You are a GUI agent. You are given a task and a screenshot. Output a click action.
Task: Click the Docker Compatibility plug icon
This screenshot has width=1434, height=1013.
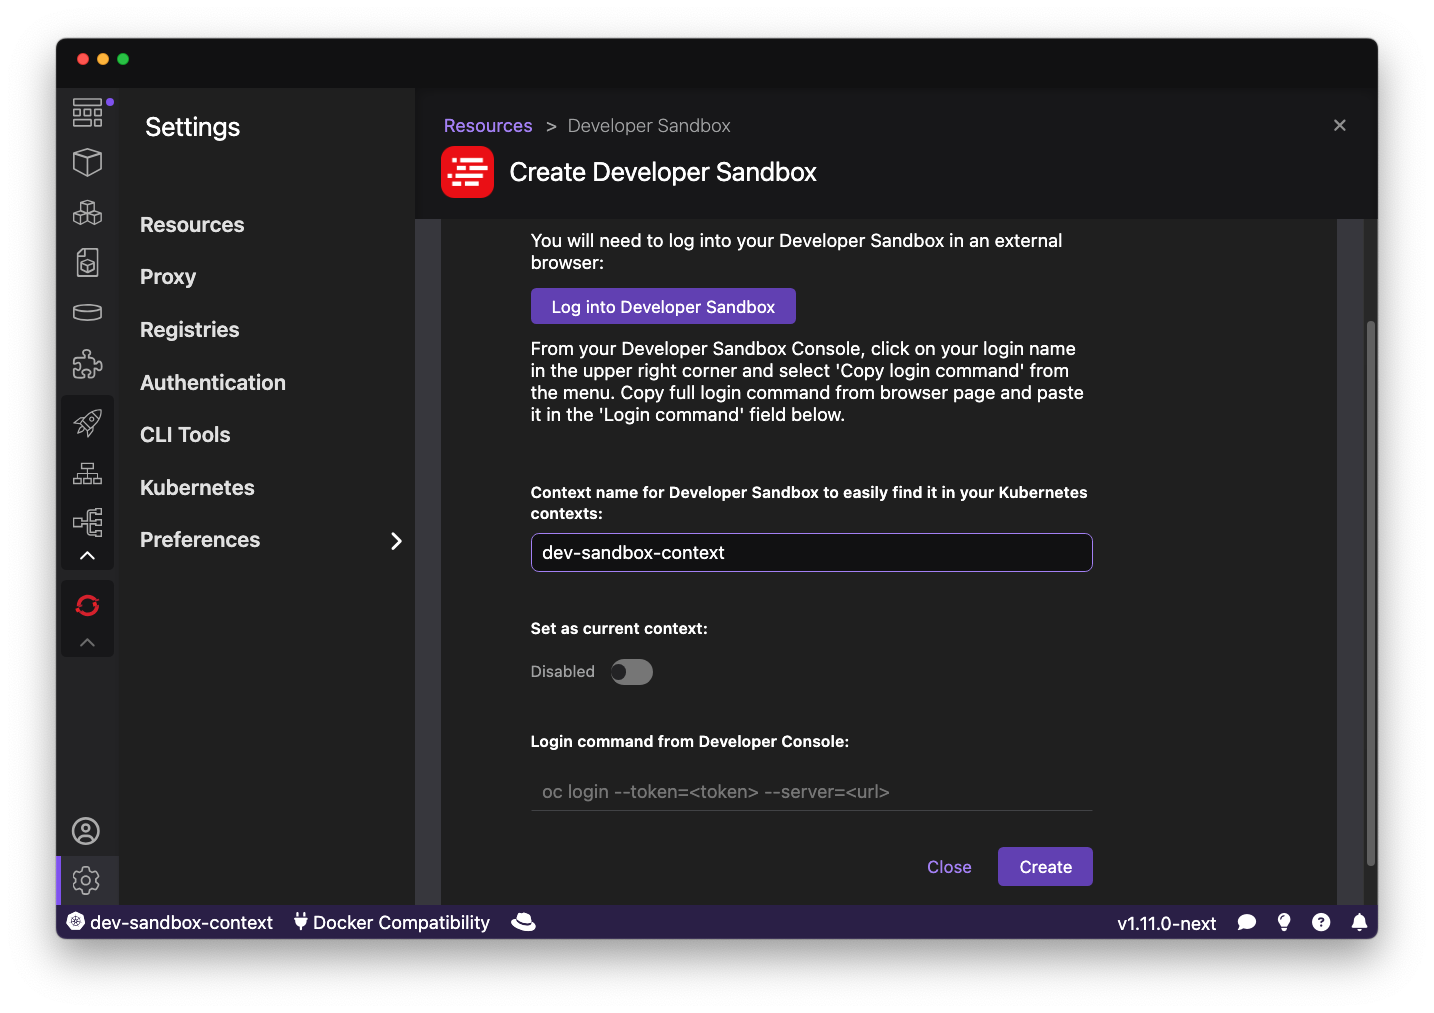(x=300, y=922)
